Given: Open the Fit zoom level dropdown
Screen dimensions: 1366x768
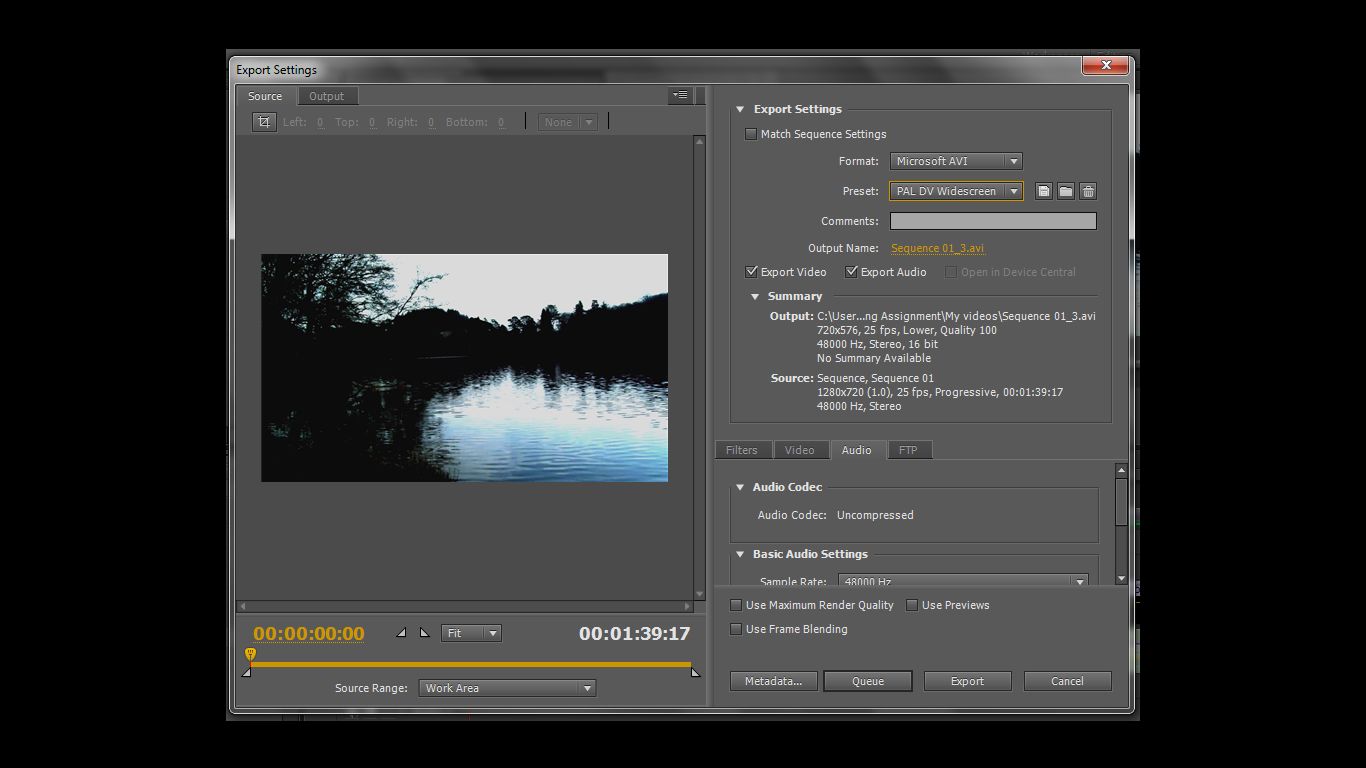Looking at the screenshot, I should (x=471, y=633).
